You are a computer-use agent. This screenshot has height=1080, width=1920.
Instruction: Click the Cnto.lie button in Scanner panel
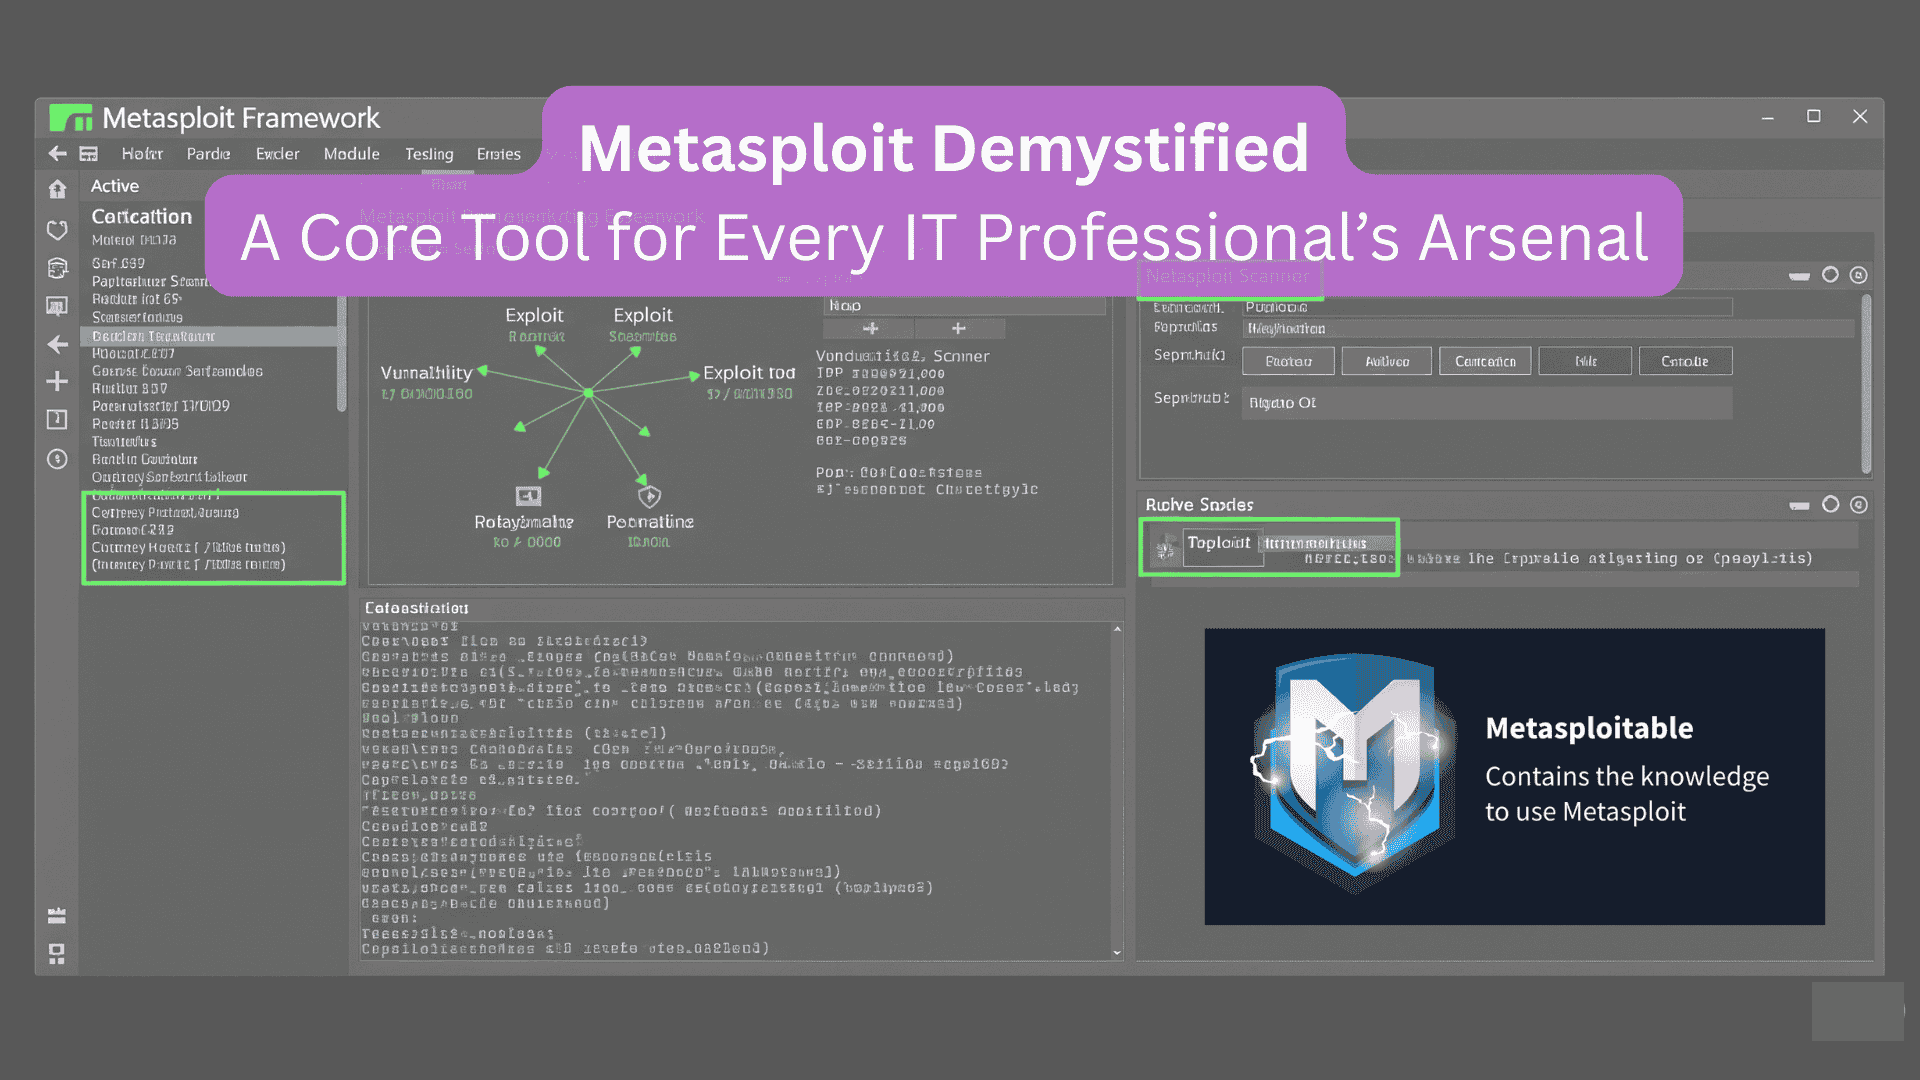pos(1685,361)
